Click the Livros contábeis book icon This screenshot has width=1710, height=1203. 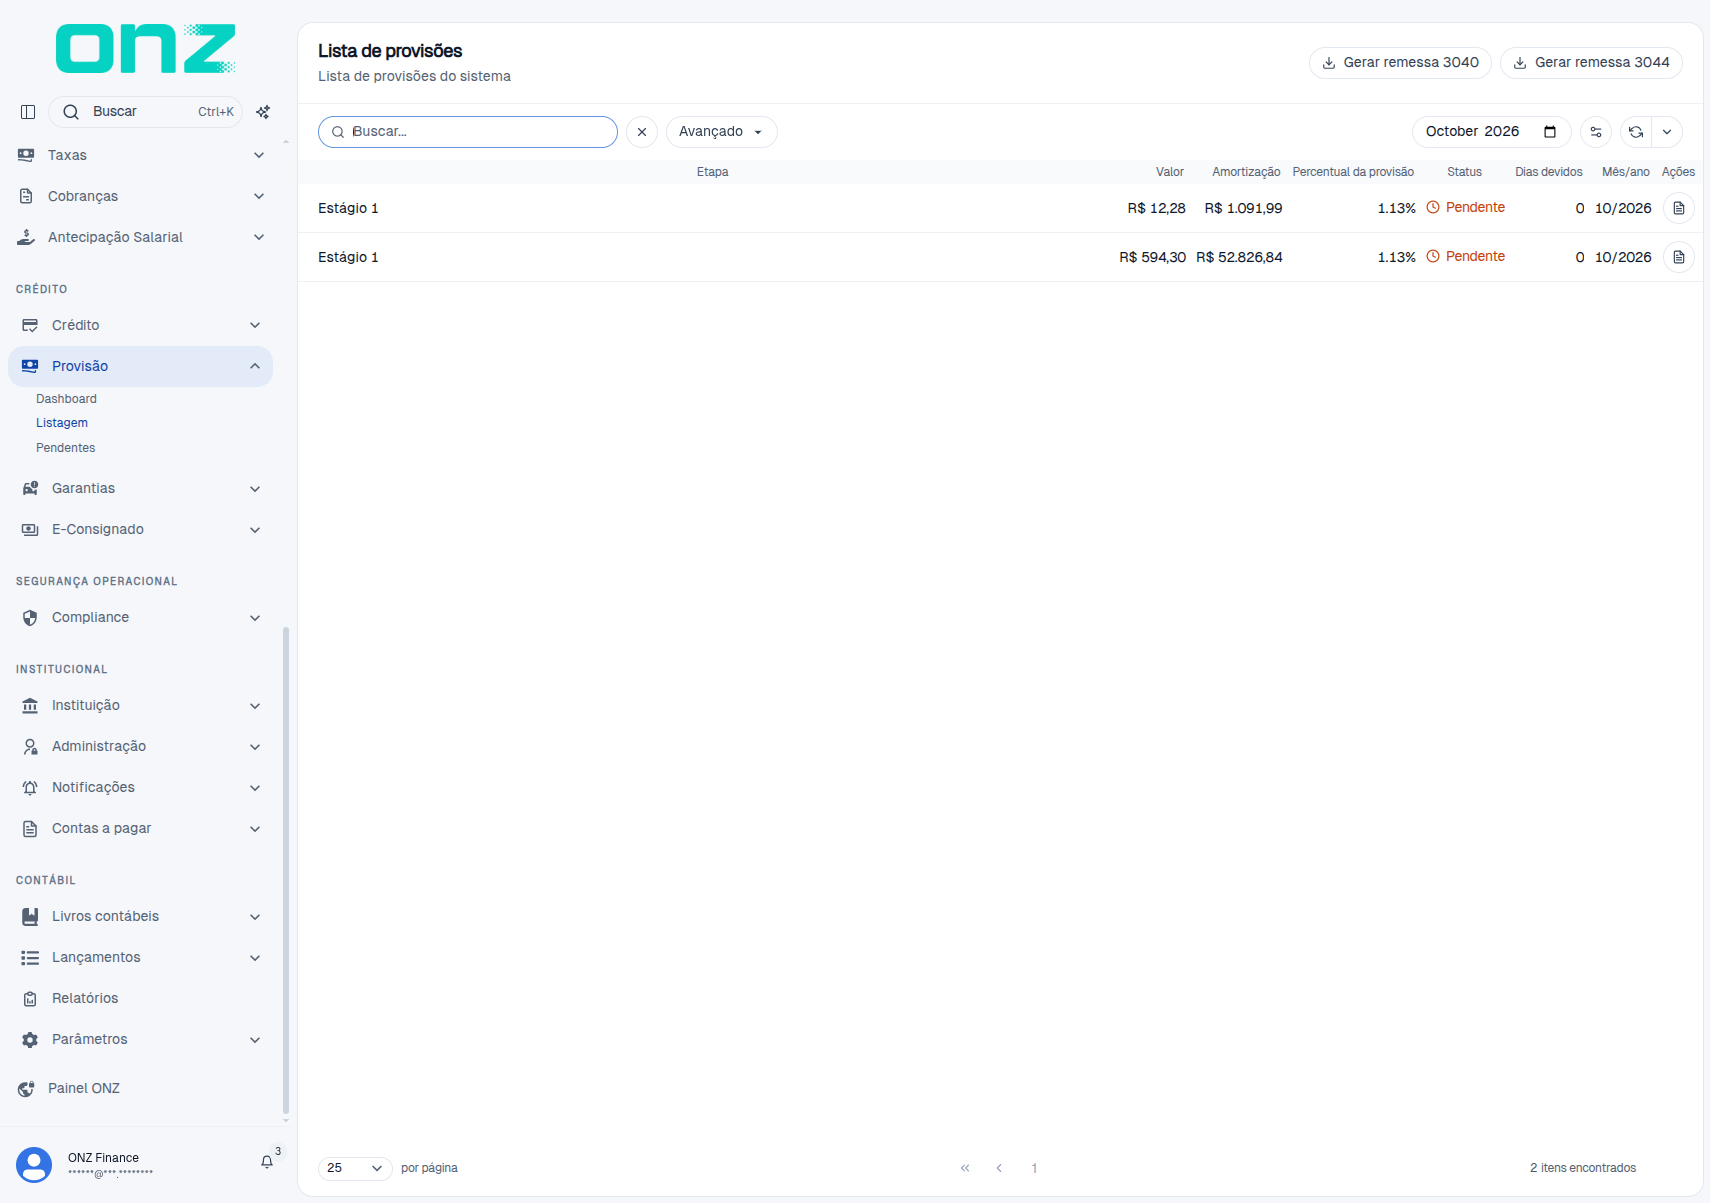(30, 917)
